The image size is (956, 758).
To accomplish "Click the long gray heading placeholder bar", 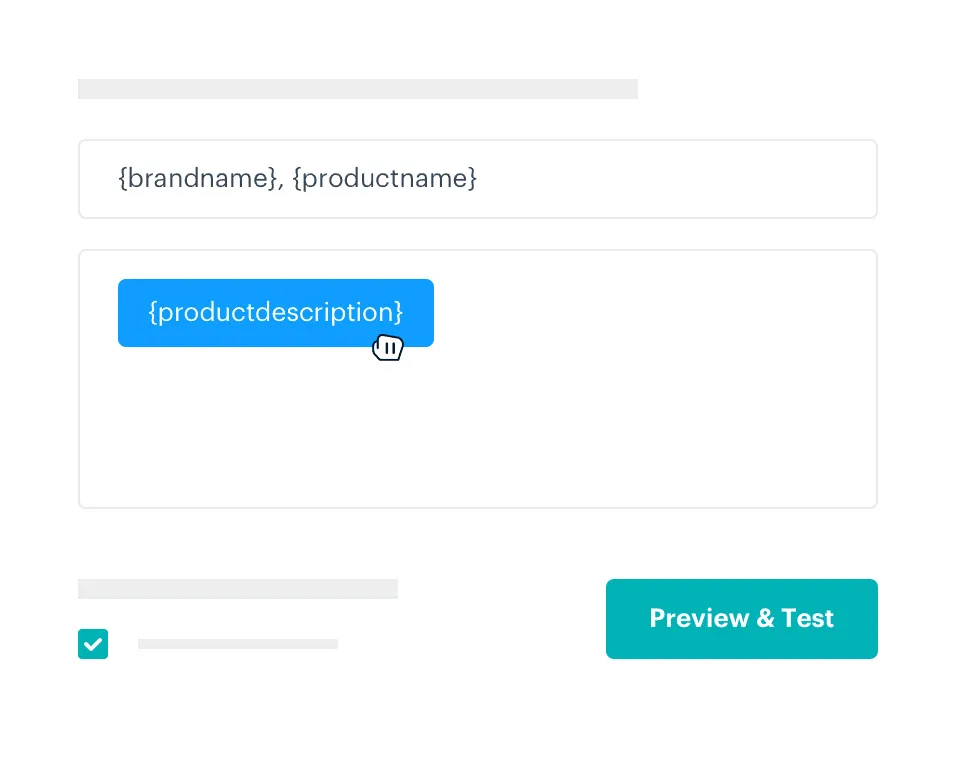I will pos(358,89).
